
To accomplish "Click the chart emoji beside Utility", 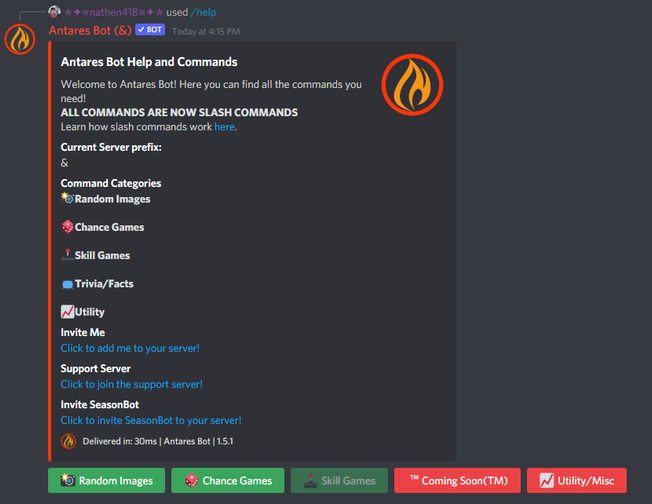I will (67, 312).
